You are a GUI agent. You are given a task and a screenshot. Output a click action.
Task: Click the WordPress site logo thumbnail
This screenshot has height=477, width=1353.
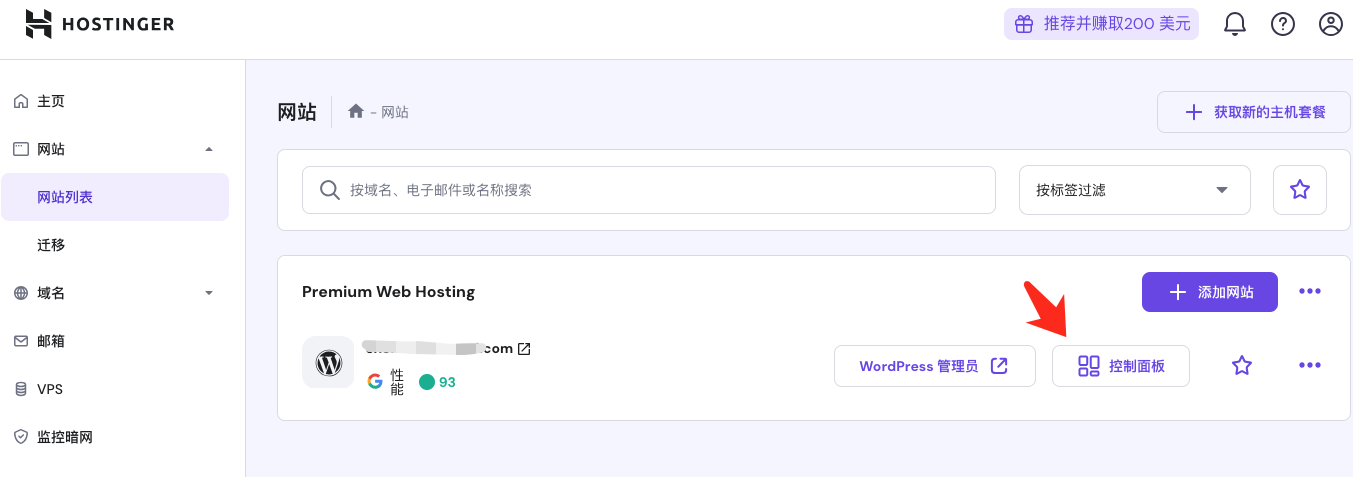(328, 362)
